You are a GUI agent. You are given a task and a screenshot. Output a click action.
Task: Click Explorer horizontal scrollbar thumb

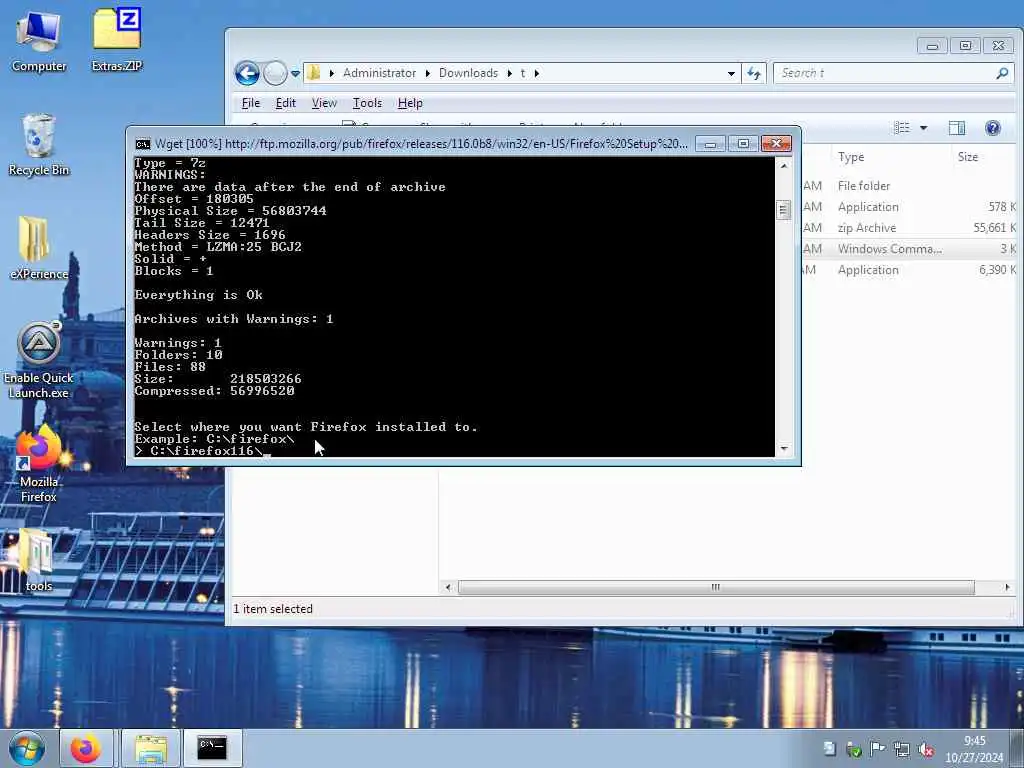tap(716, 587)
